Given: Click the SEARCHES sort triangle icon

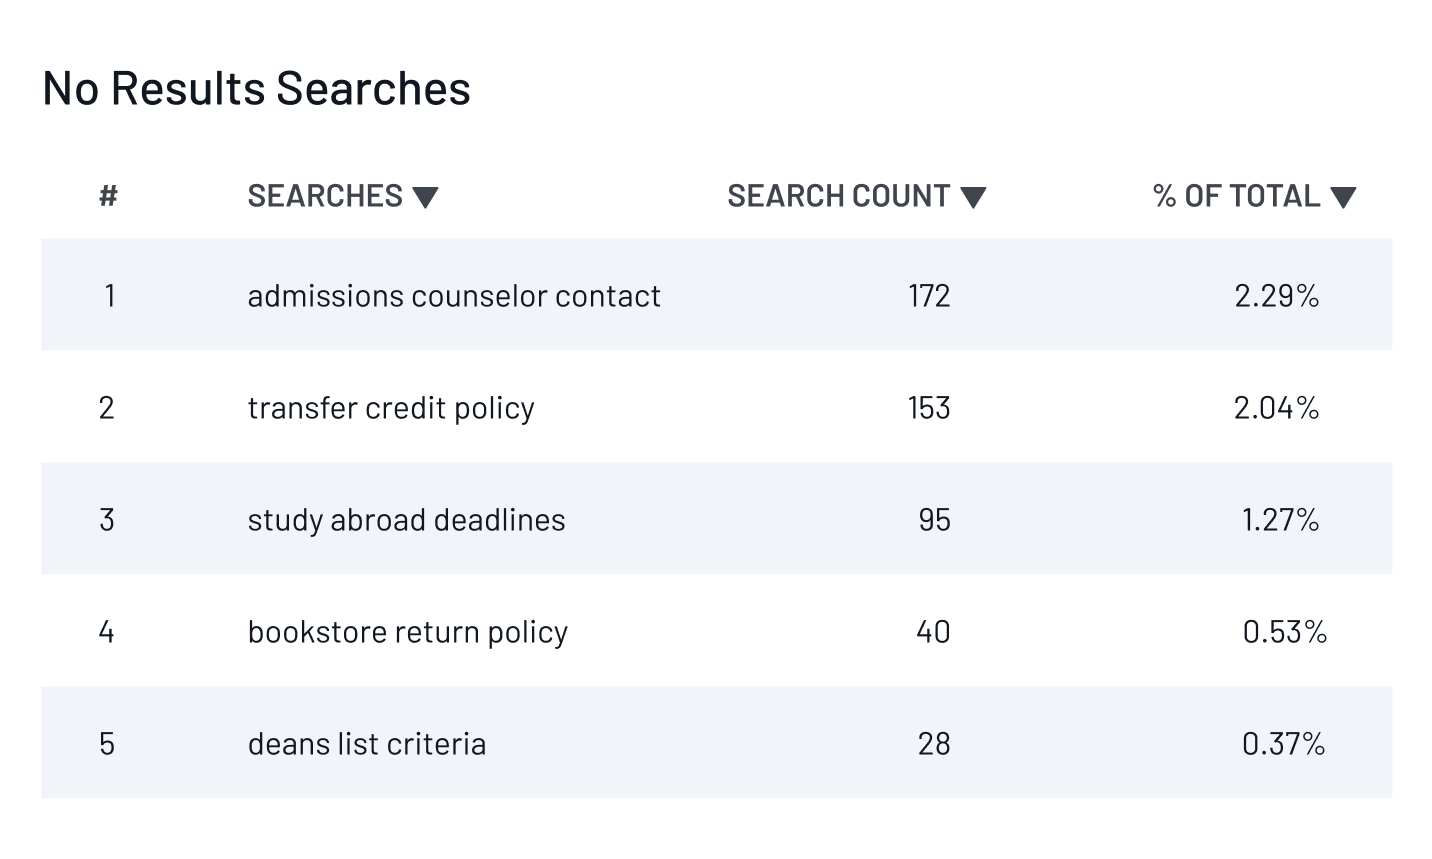Looking at the screenshot, I should pos(427,197).
